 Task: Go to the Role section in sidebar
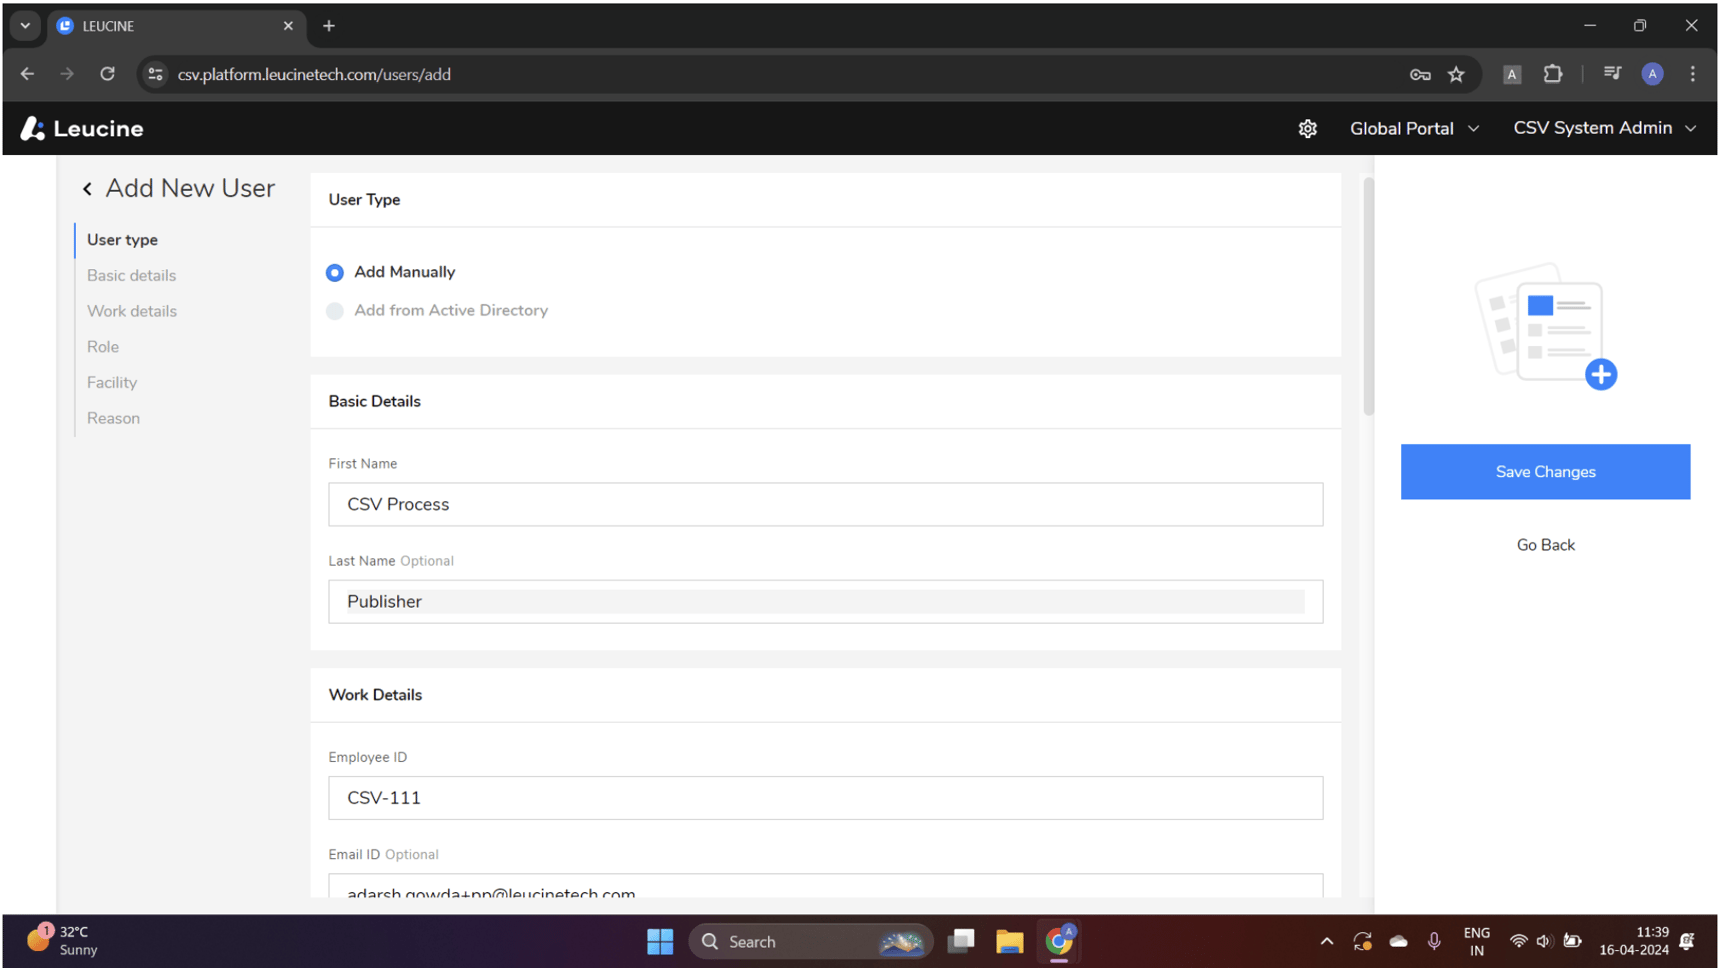coord(103,347)
